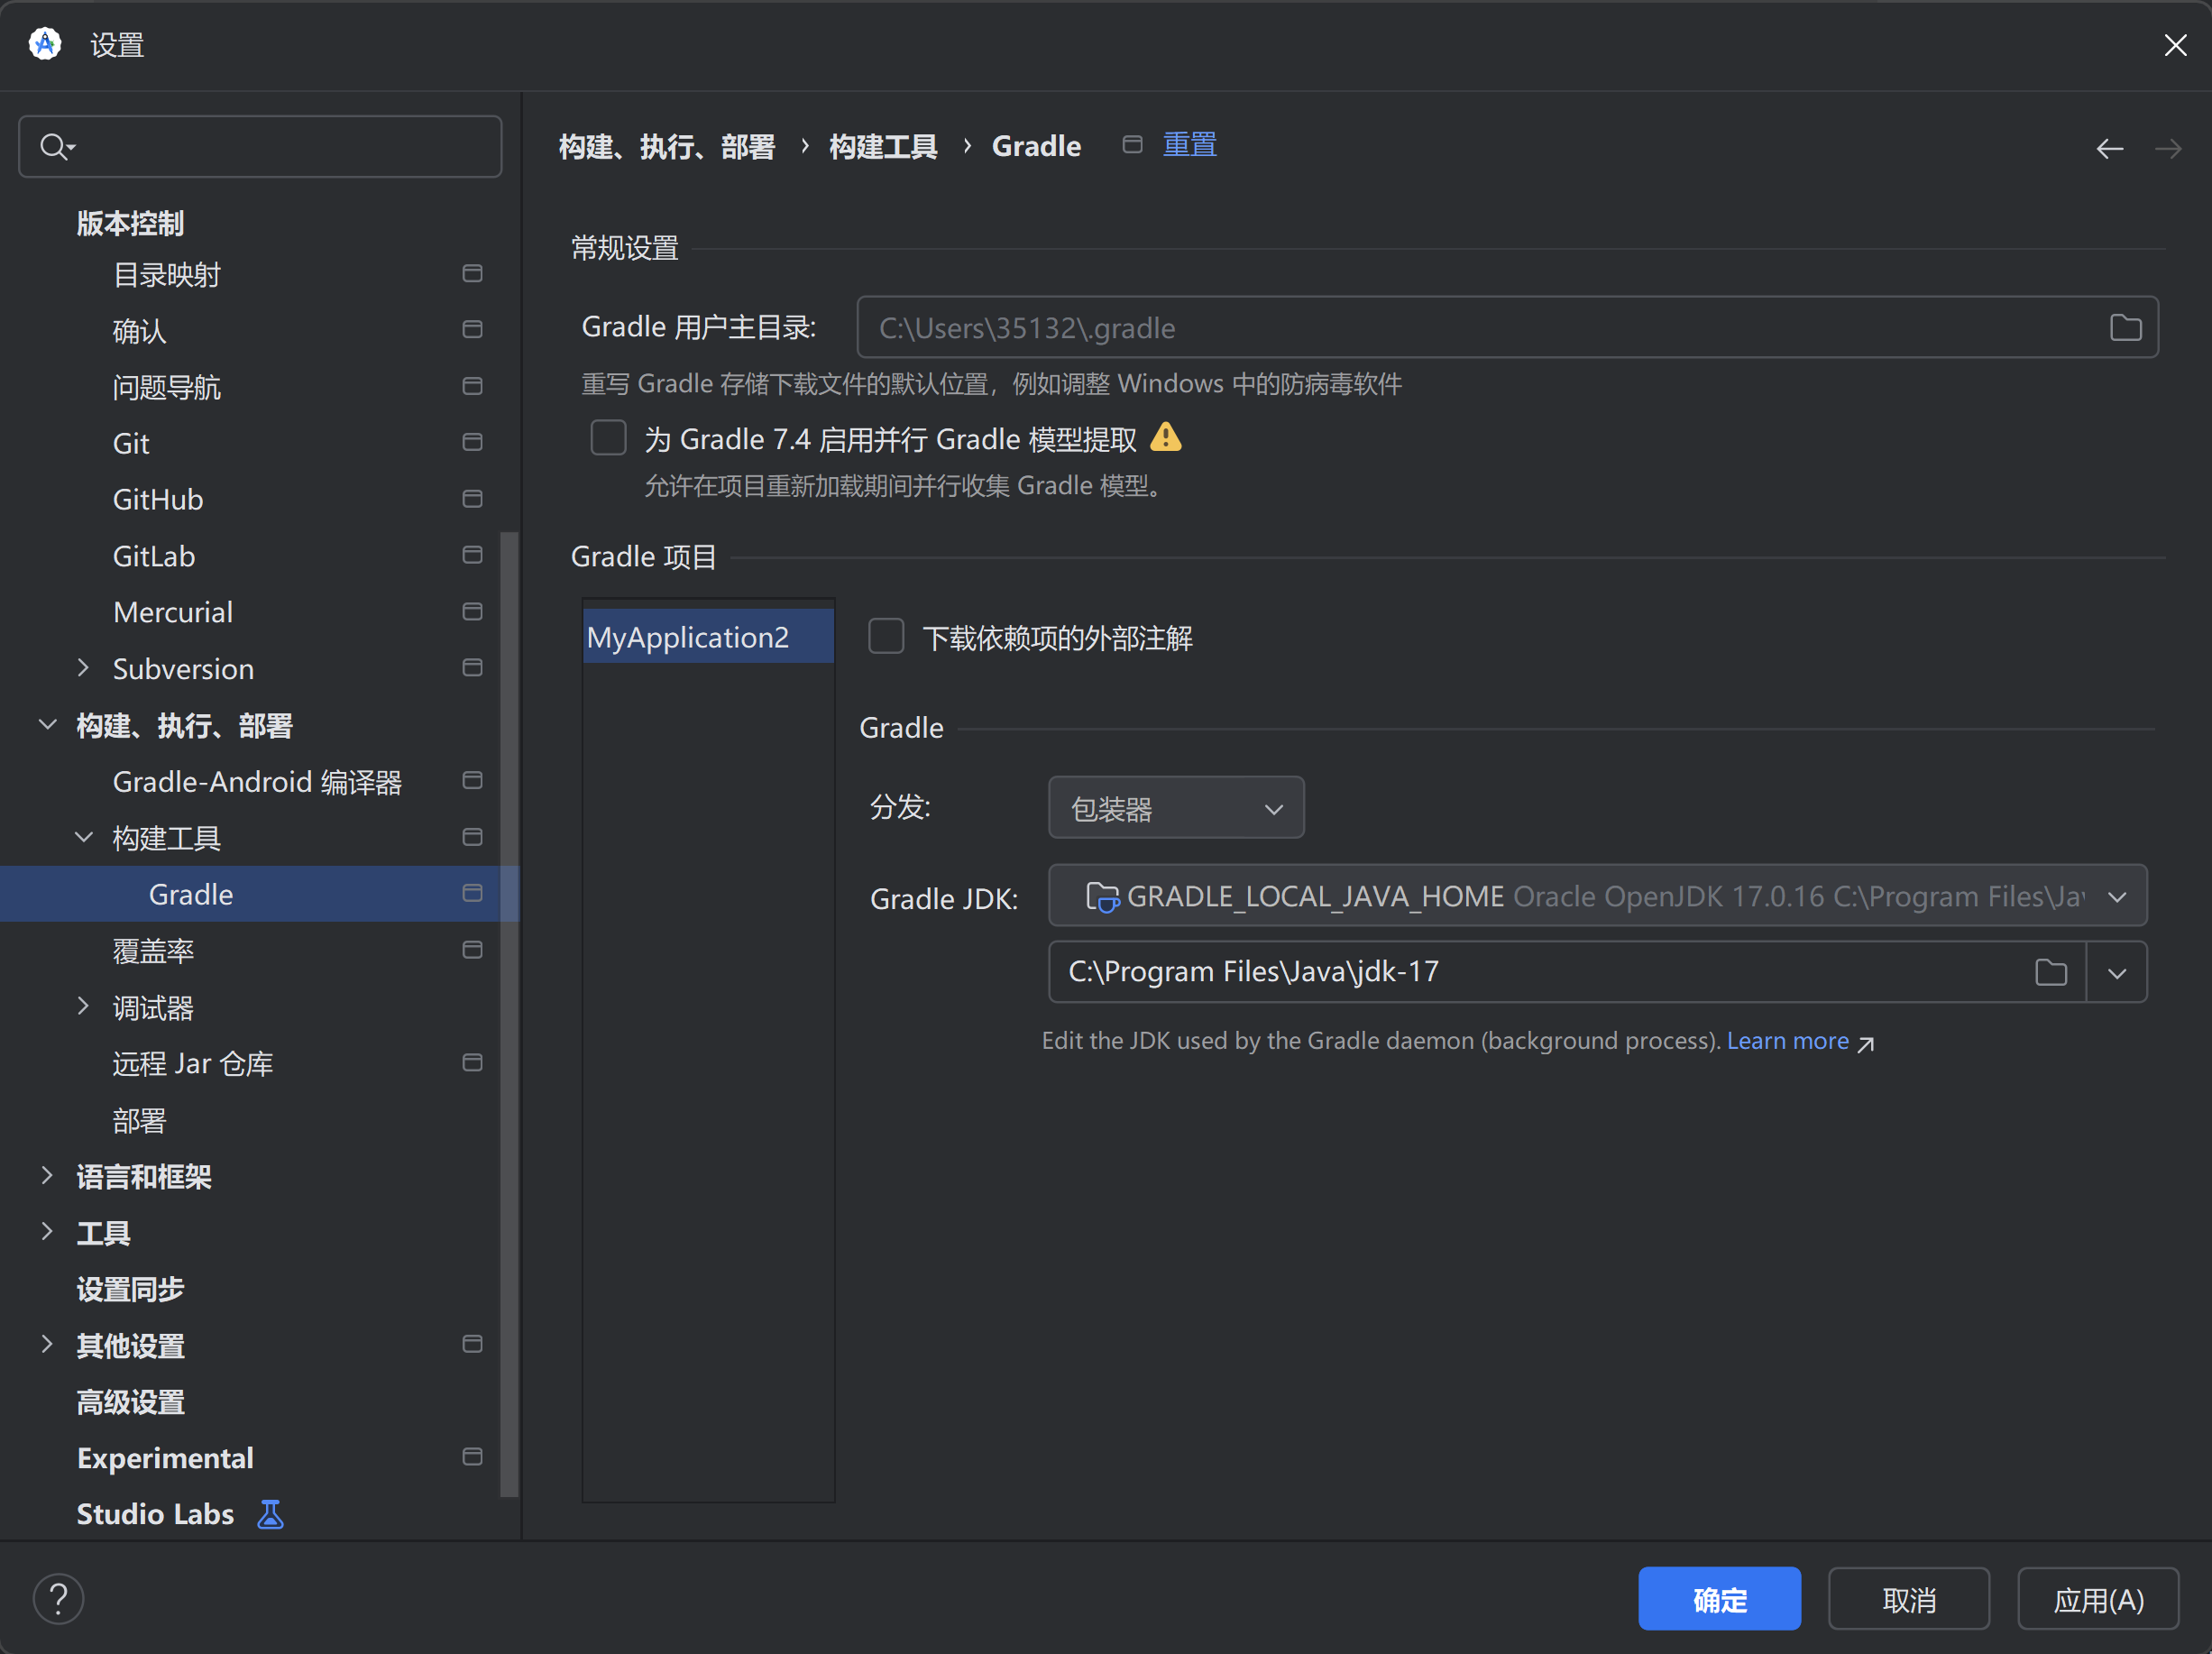Select 覆盖率 in settings tree

coord(153,950)
